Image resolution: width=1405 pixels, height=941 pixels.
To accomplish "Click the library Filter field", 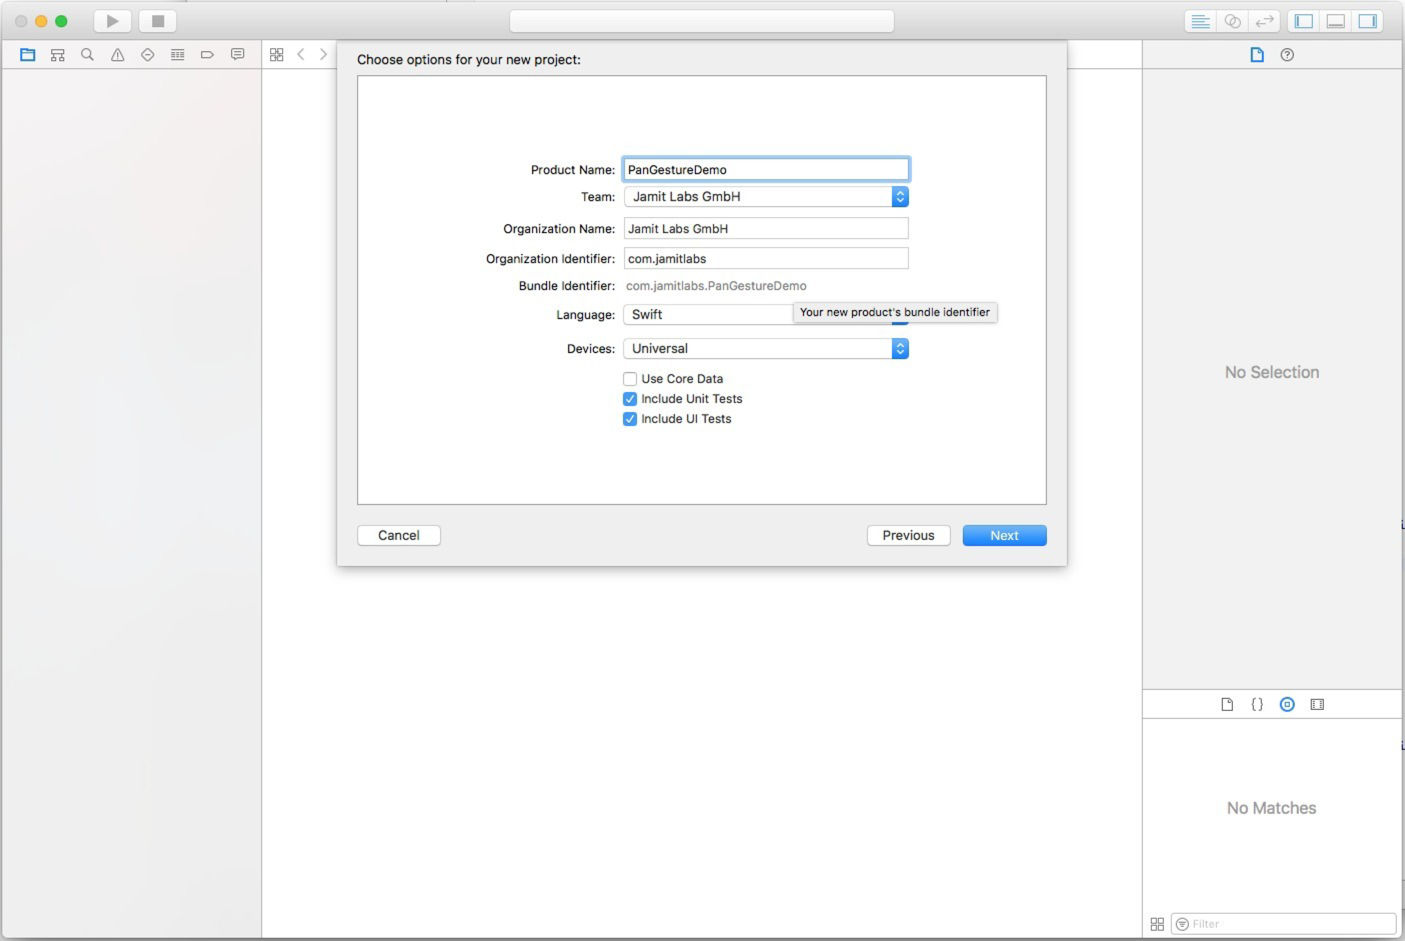I will point(1284,924).
